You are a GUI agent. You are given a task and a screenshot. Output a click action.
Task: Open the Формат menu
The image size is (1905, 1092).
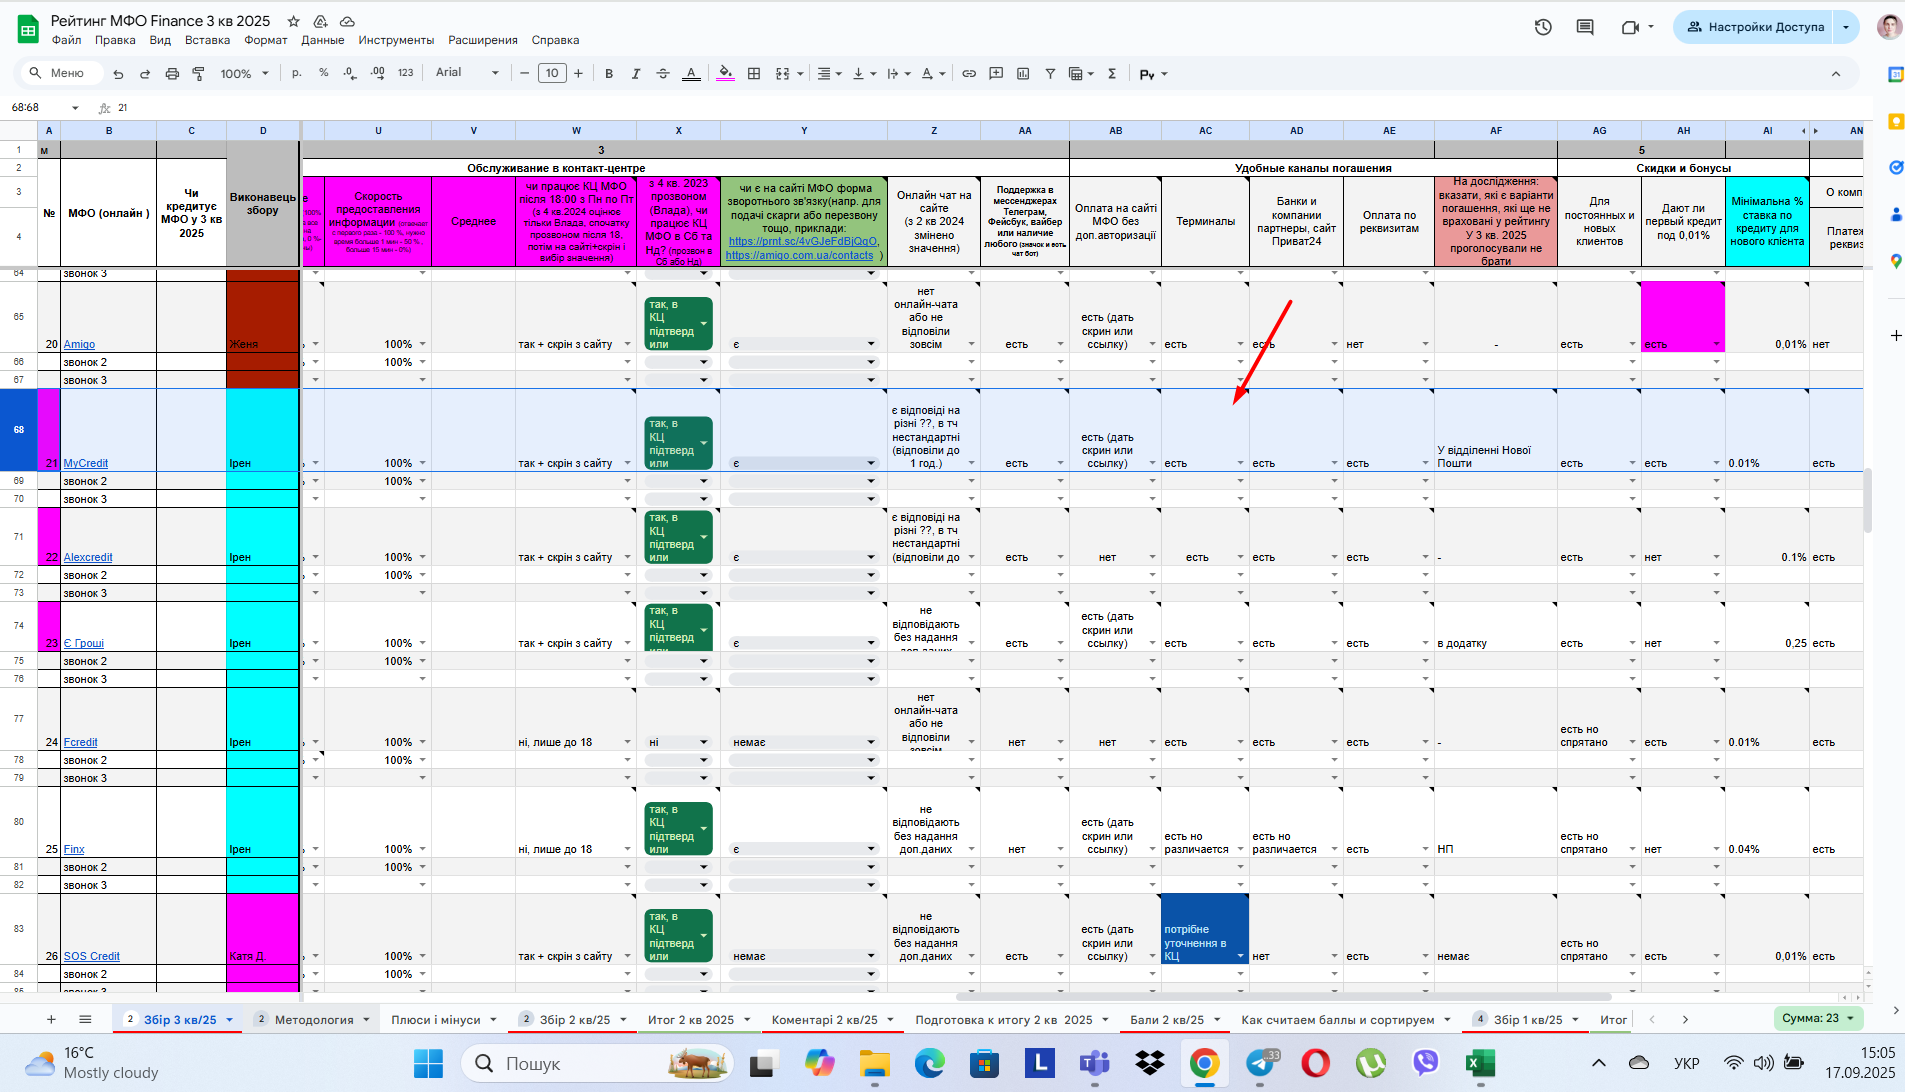coord(265,40)
